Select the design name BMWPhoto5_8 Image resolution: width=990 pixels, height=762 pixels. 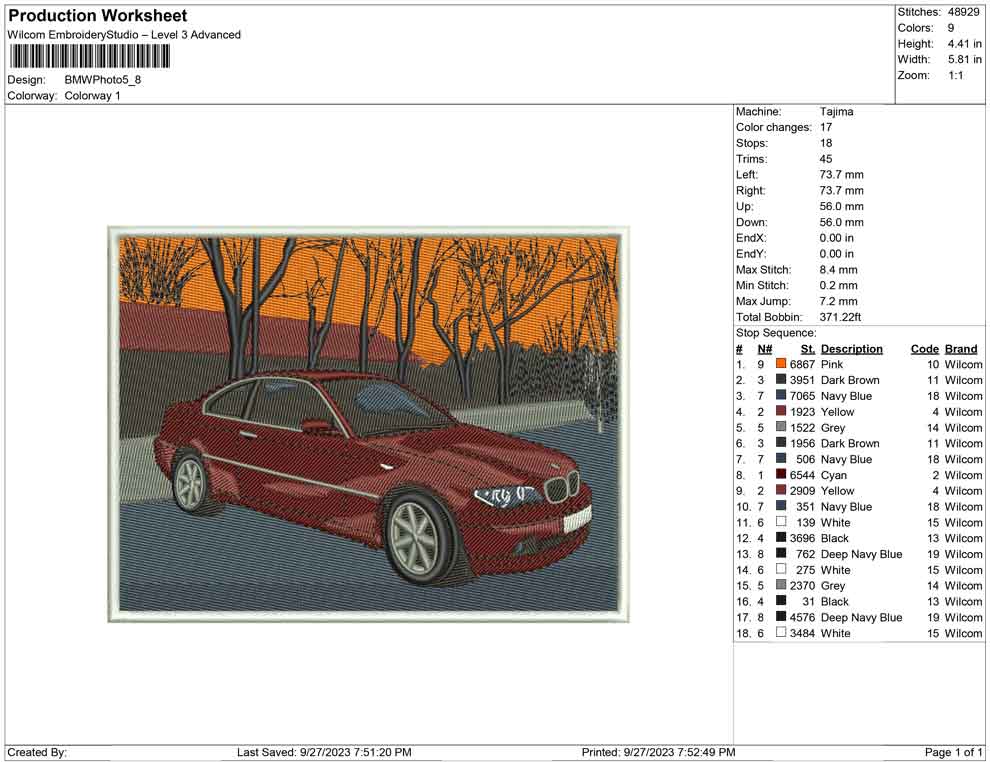[x=103, y=80]
